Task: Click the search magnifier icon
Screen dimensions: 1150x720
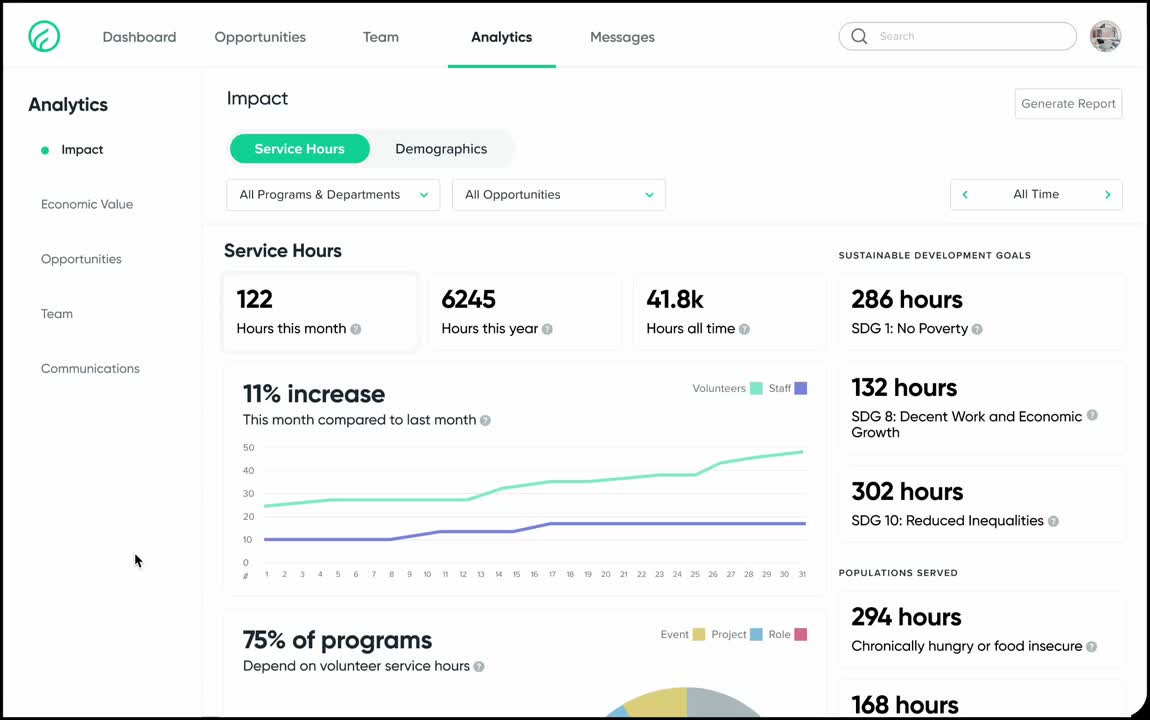Action: click(859, 36)
